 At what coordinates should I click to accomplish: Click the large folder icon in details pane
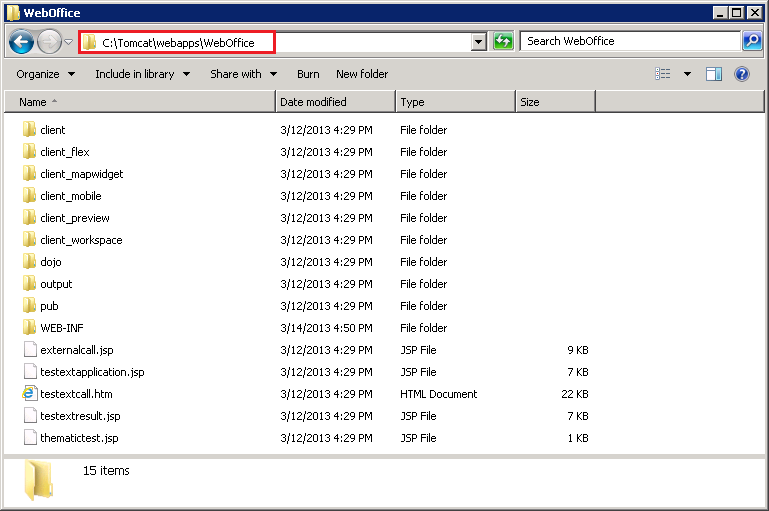[x=39, y=480]
